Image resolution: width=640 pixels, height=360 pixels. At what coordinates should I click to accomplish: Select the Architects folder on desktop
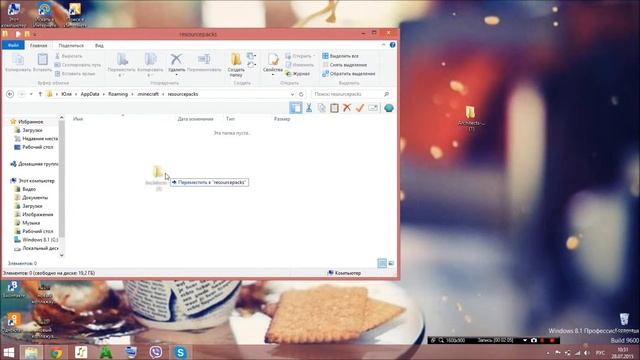click(471, 118)
